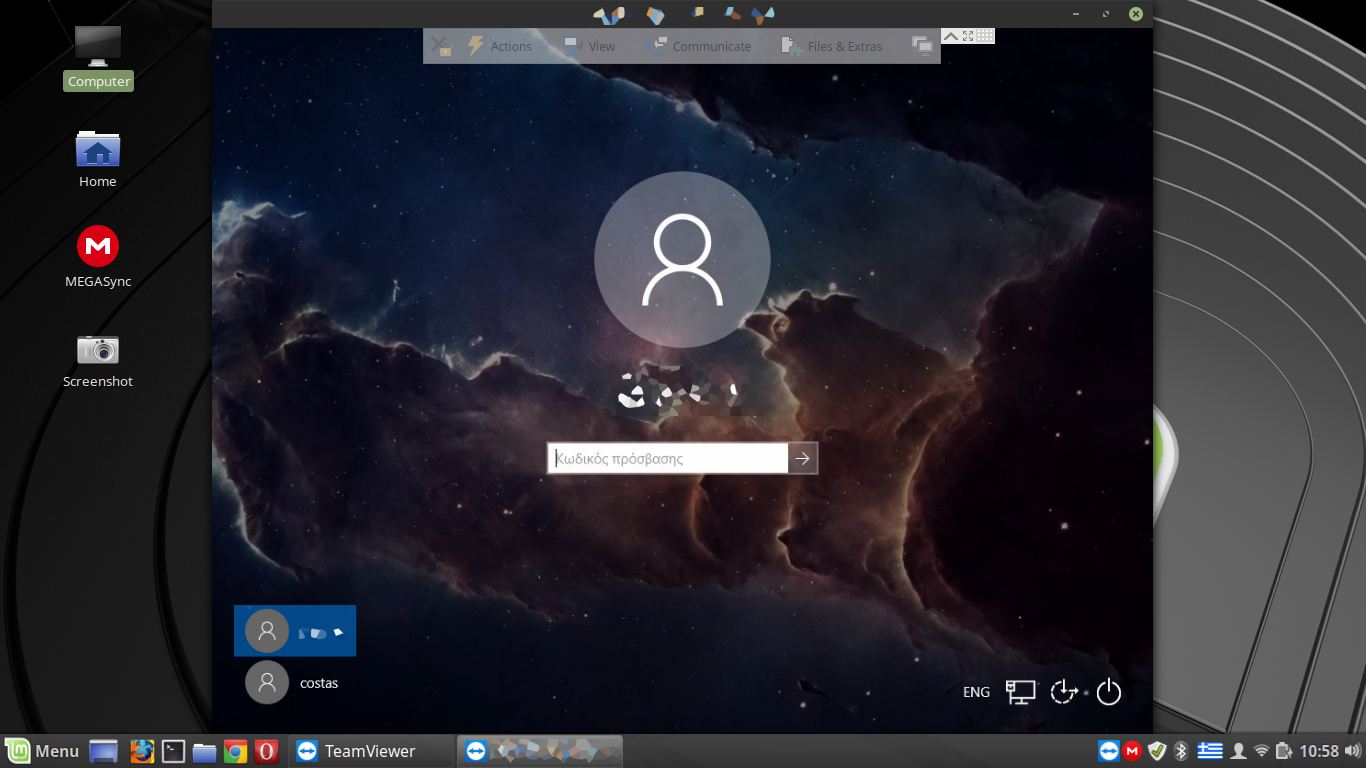Select the monitor icon next to Files & Extras
Screen dimensions: 1366x768
(x=920, y=46)
